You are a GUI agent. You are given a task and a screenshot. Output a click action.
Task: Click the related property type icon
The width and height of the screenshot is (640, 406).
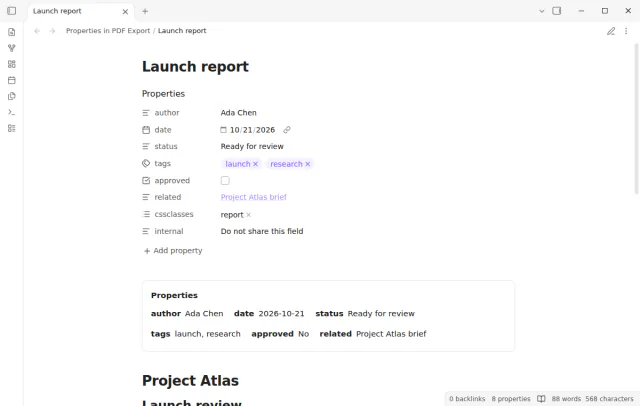[x=146, y=197]
